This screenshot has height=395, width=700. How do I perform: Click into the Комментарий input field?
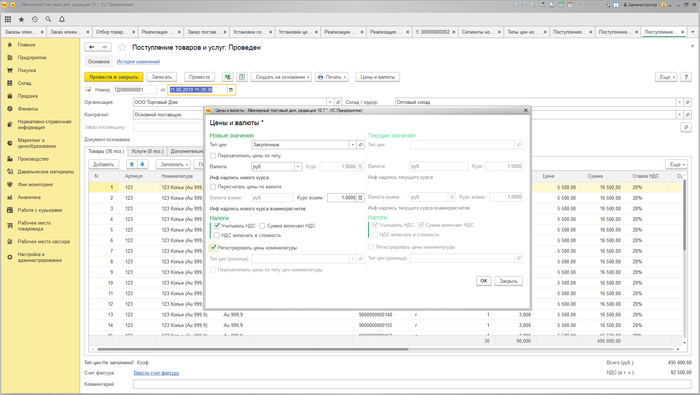412,384
